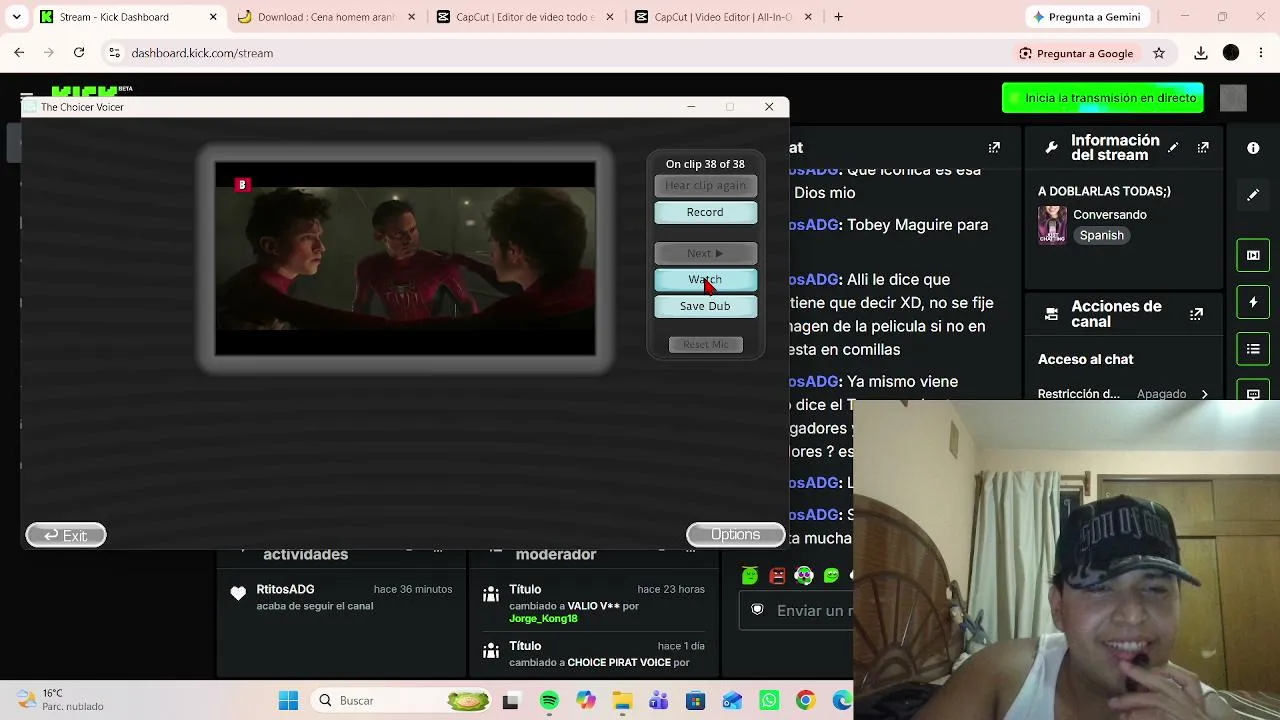Open Outlook from the taskbar
This screenshot has height=720, width=1280.
(x=731, y=701)
